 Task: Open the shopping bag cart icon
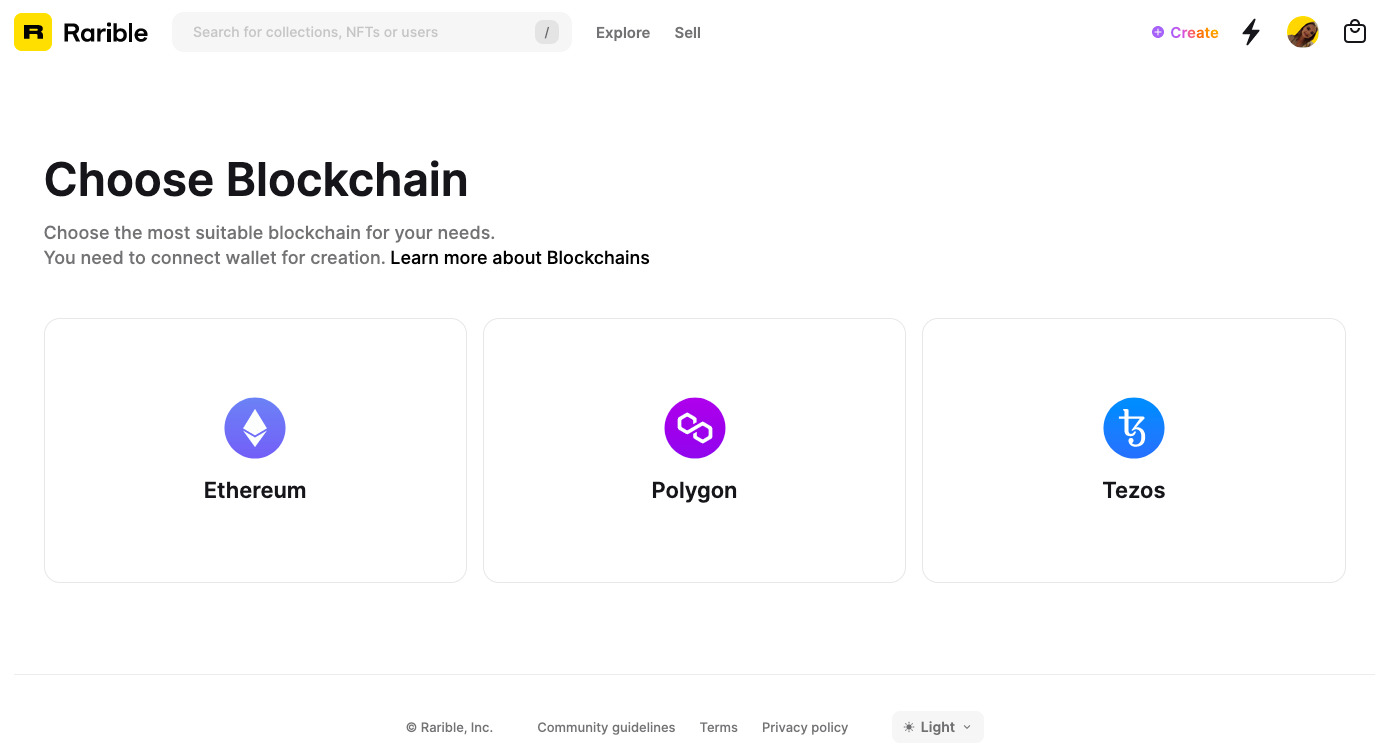pos(1355,32)
